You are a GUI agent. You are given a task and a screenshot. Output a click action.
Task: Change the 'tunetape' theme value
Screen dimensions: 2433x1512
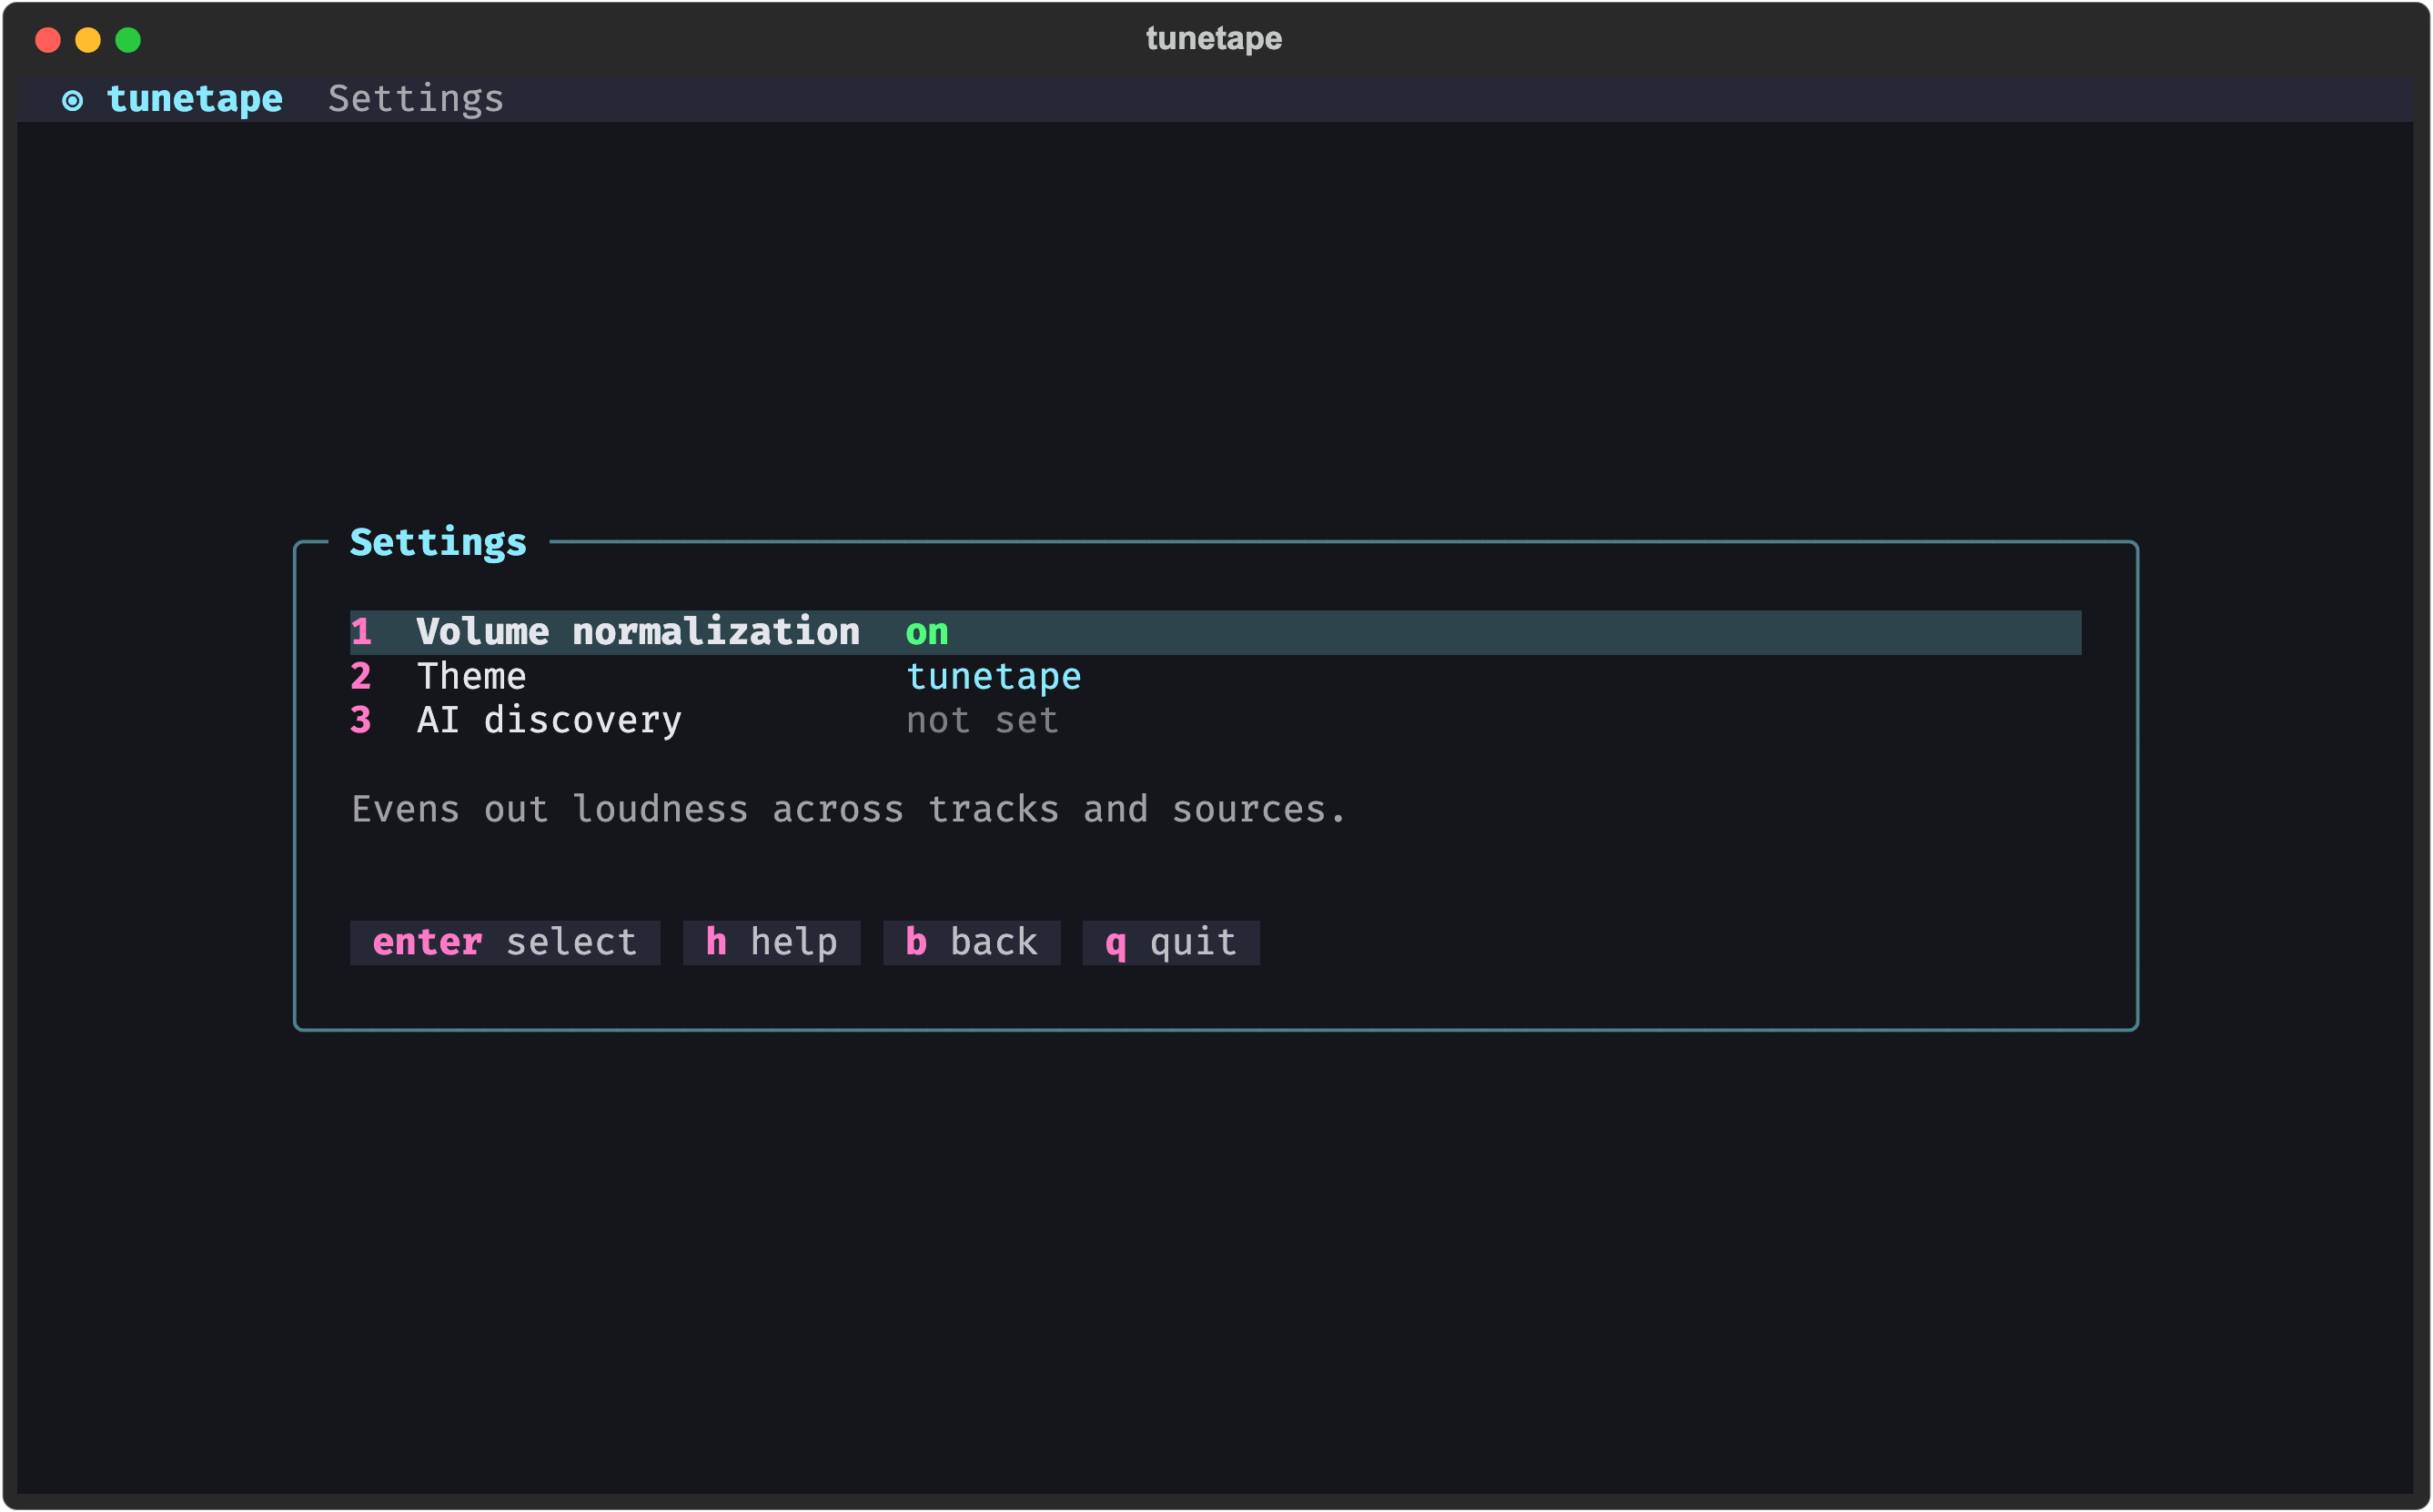pos(993,677)
